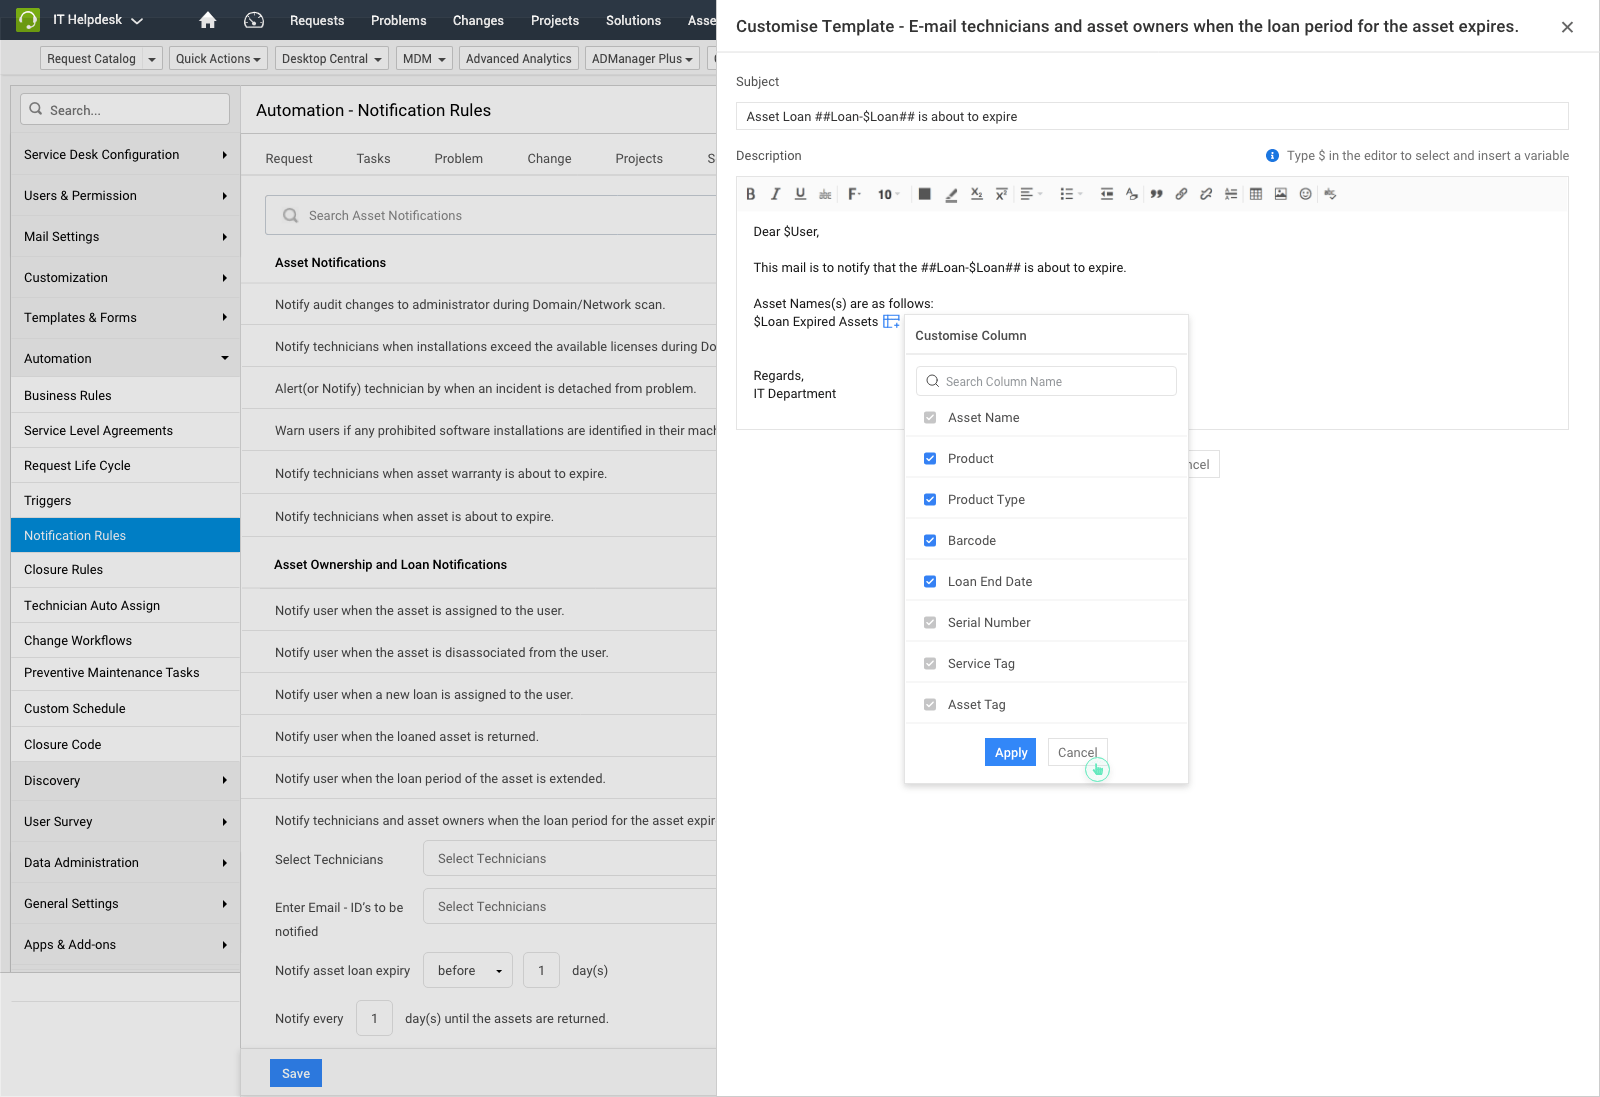Uncheck the Product column checkbox
The height and width of the screenshot is (1097, 1600).
[930, 458]
